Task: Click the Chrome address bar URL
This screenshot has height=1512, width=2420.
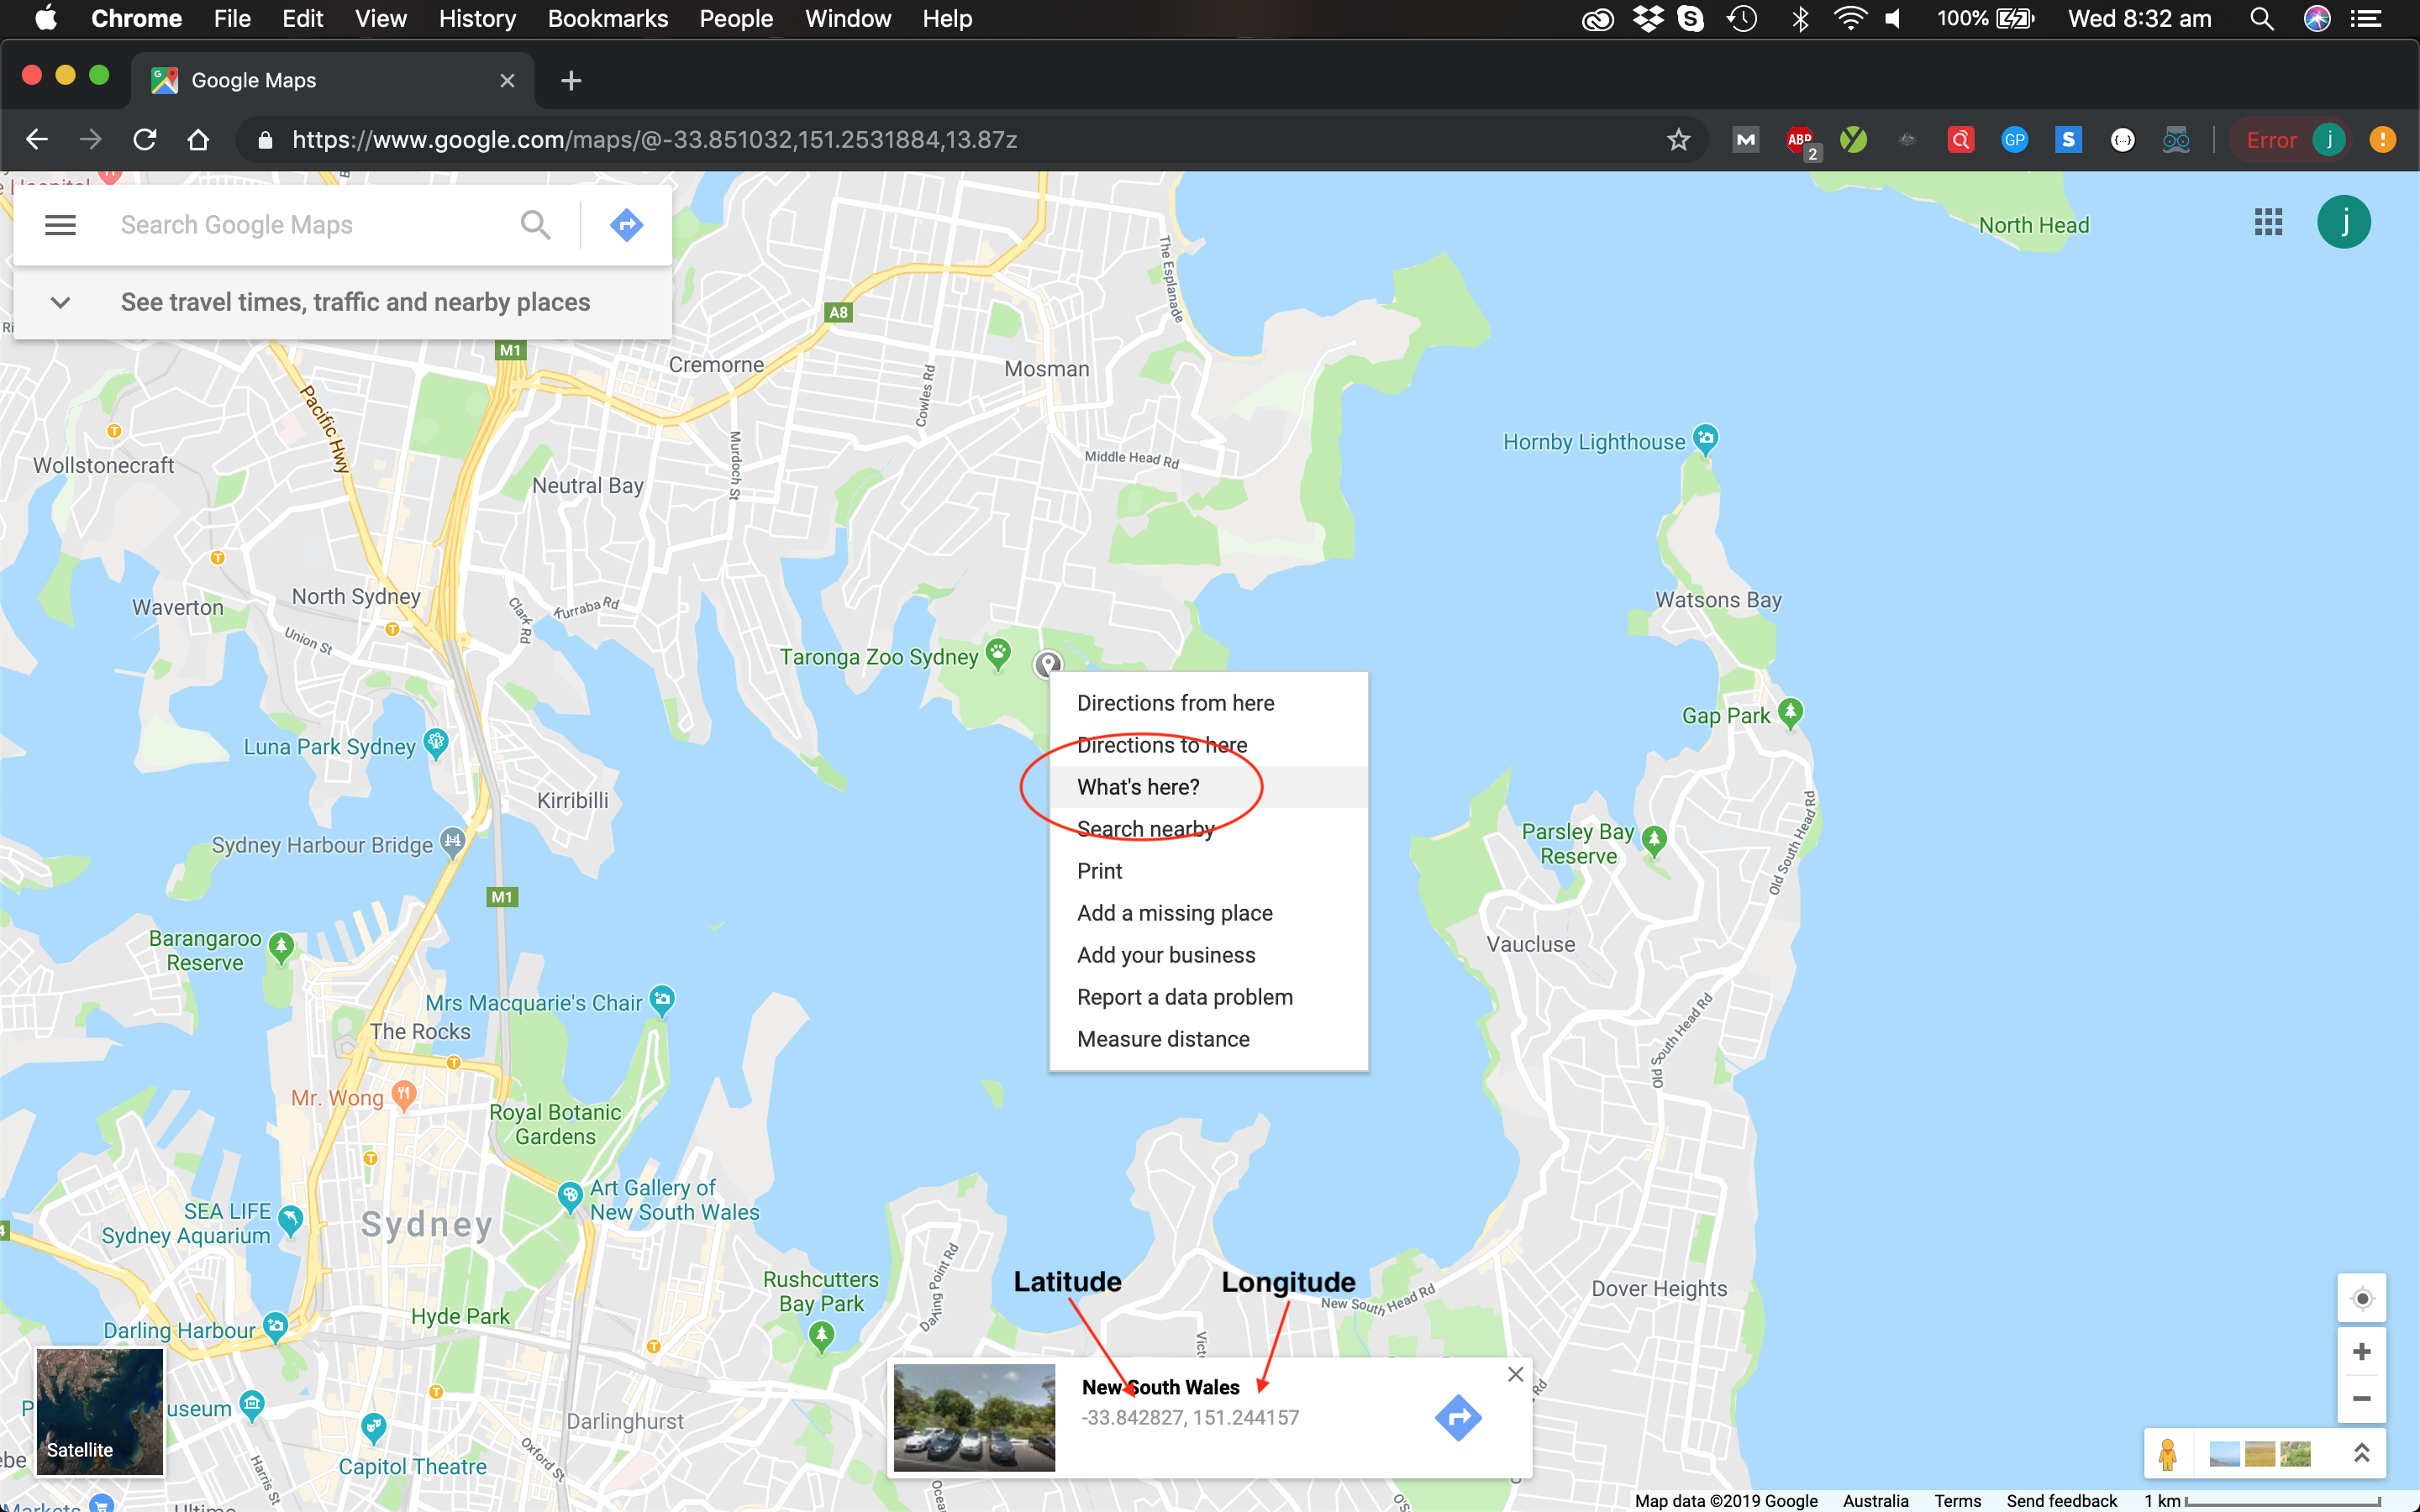Action: (x=654, y=140)
